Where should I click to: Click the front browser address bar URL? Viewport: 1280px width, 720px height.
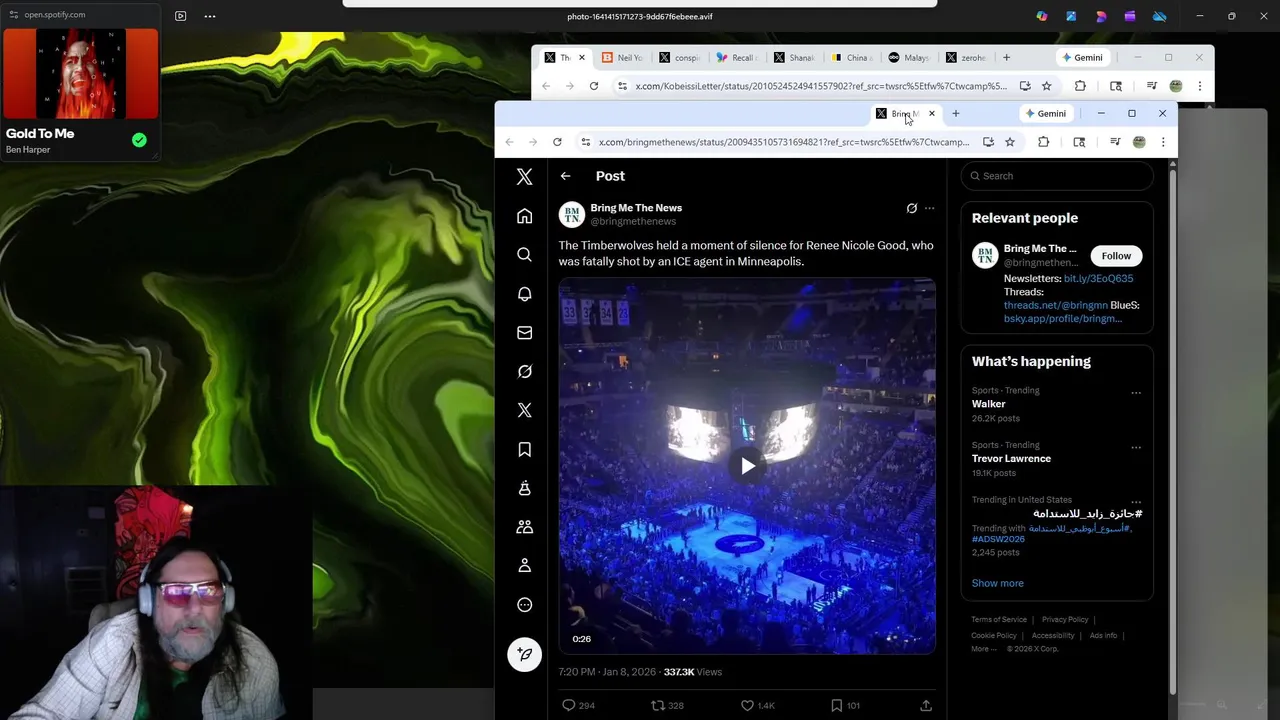pos(783,142)
